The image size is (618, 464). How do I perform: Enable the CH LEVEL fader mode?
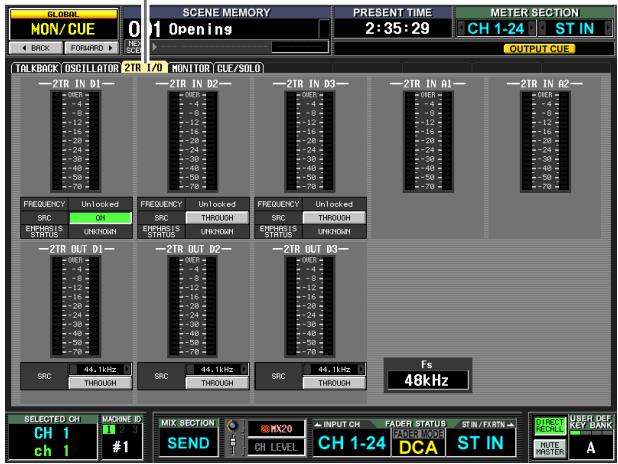(276, 447)
